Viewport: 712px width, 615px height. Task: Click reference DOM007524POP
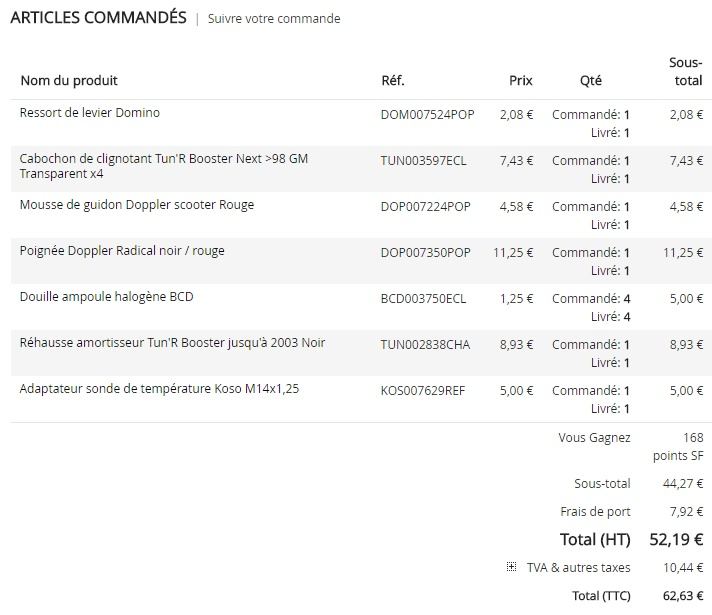pyautogui.click(x=427, y=115)
